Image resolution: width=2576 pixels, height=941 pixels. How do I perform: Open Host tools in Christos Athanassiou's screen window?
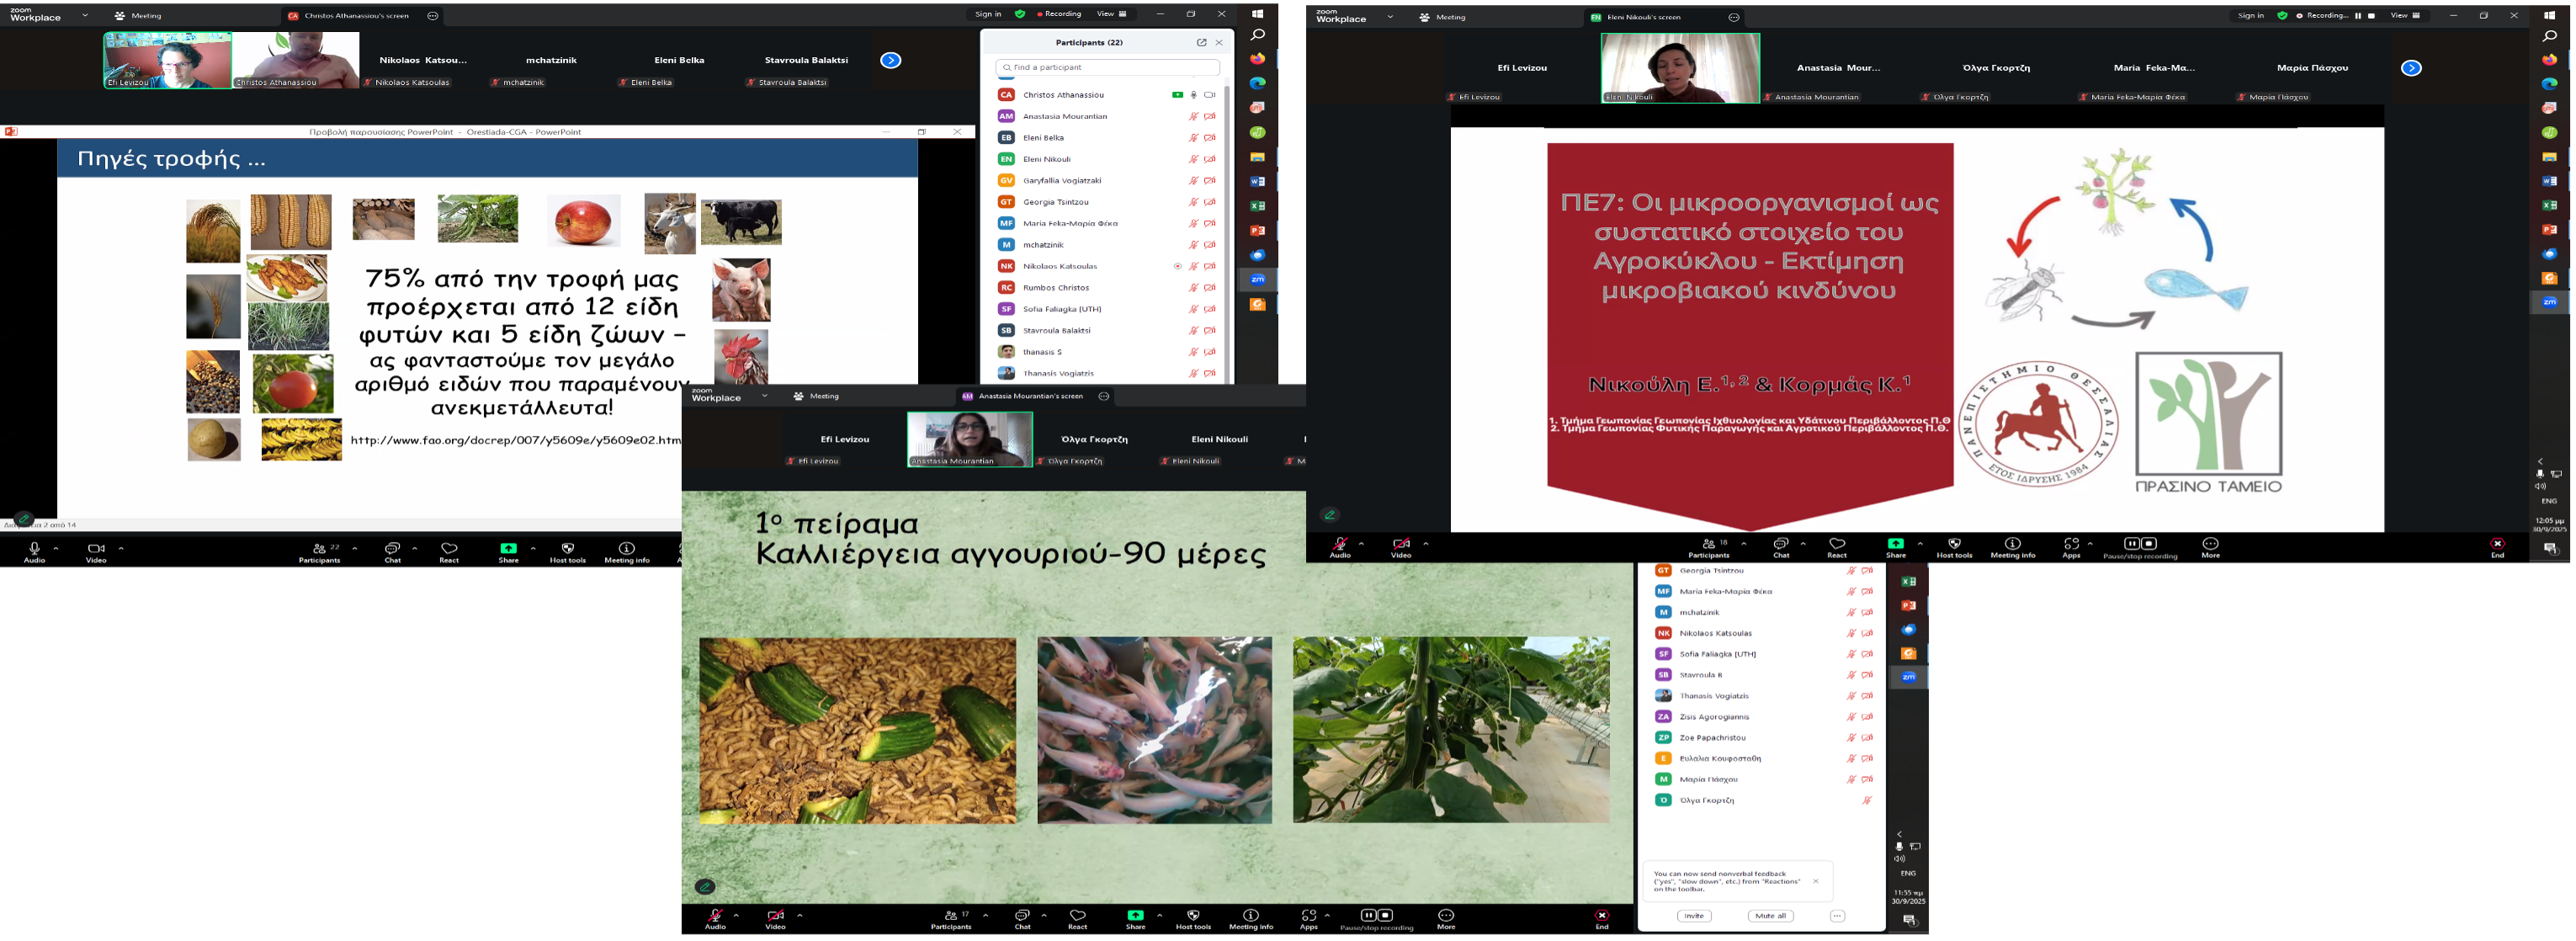click(x=567, y=552)
